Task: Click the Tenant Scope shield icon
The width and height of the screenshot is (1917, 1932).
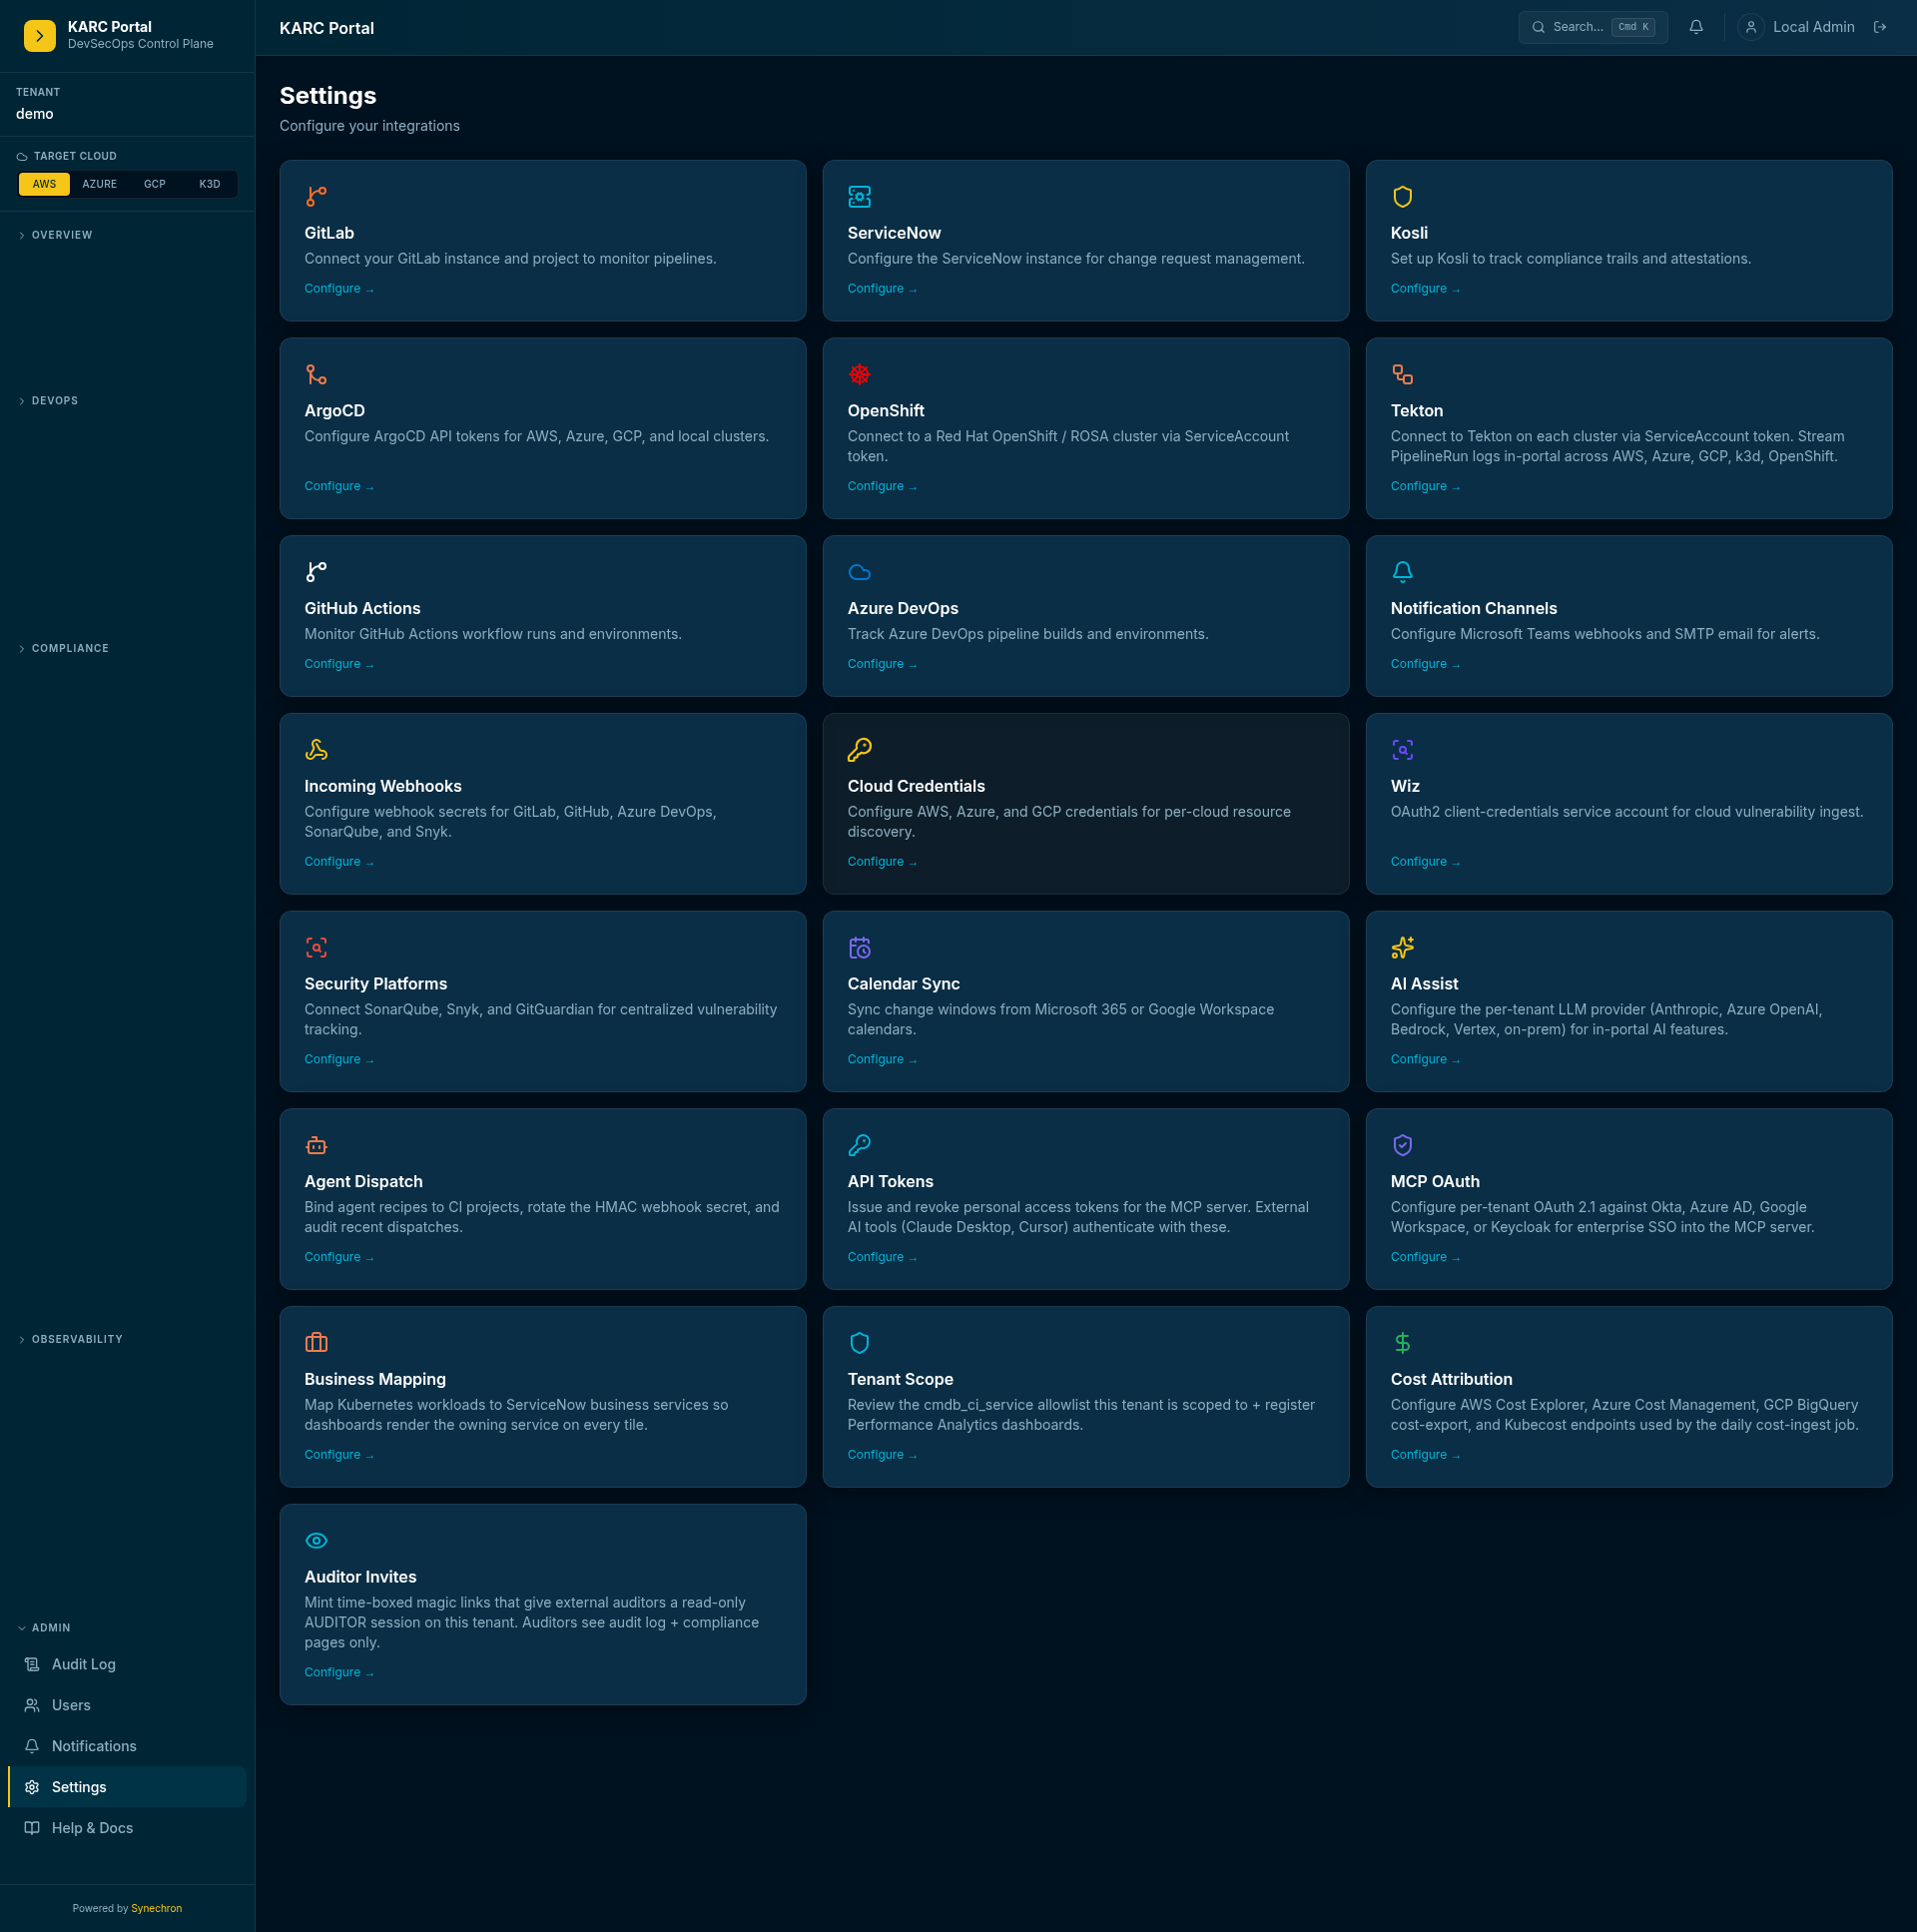Action: [859, 1343]
